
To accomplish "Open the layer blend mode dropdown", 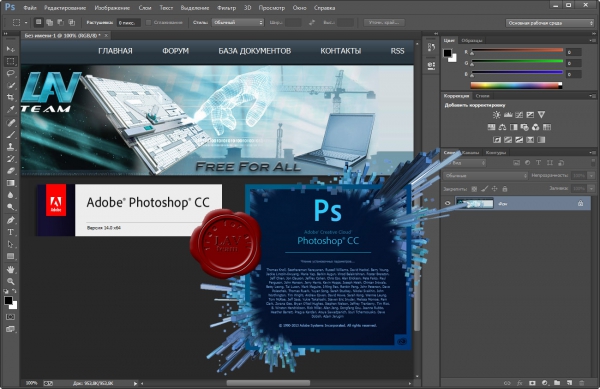I will (x=486, y=176).
